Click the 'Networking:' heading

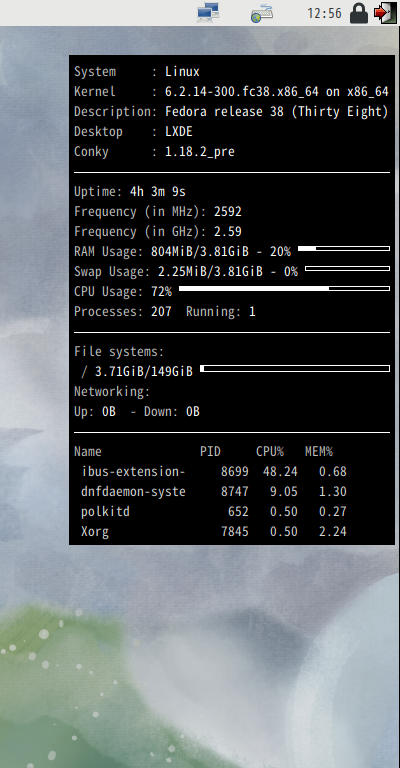tap(112, 392)
